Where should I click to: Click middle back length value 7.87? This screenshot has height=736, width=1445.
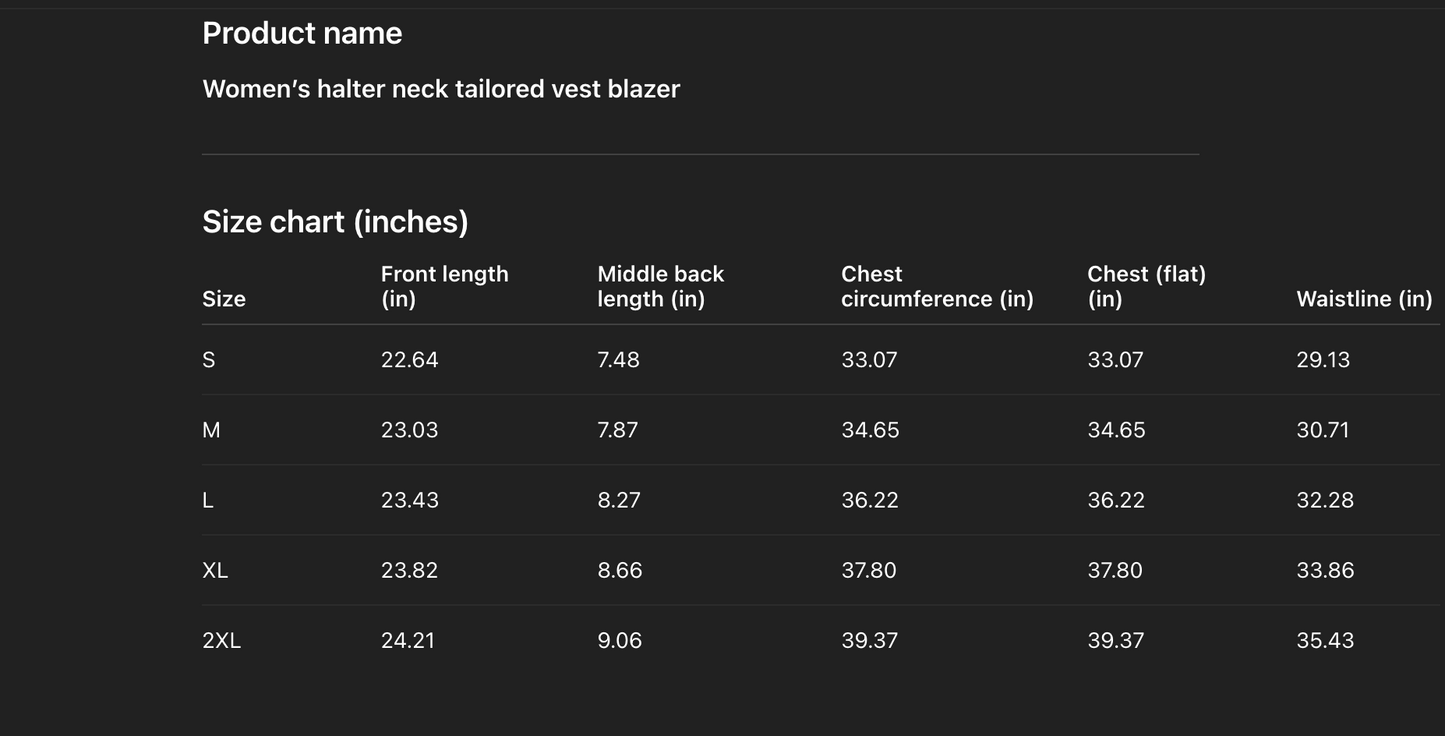coord(617,430)
